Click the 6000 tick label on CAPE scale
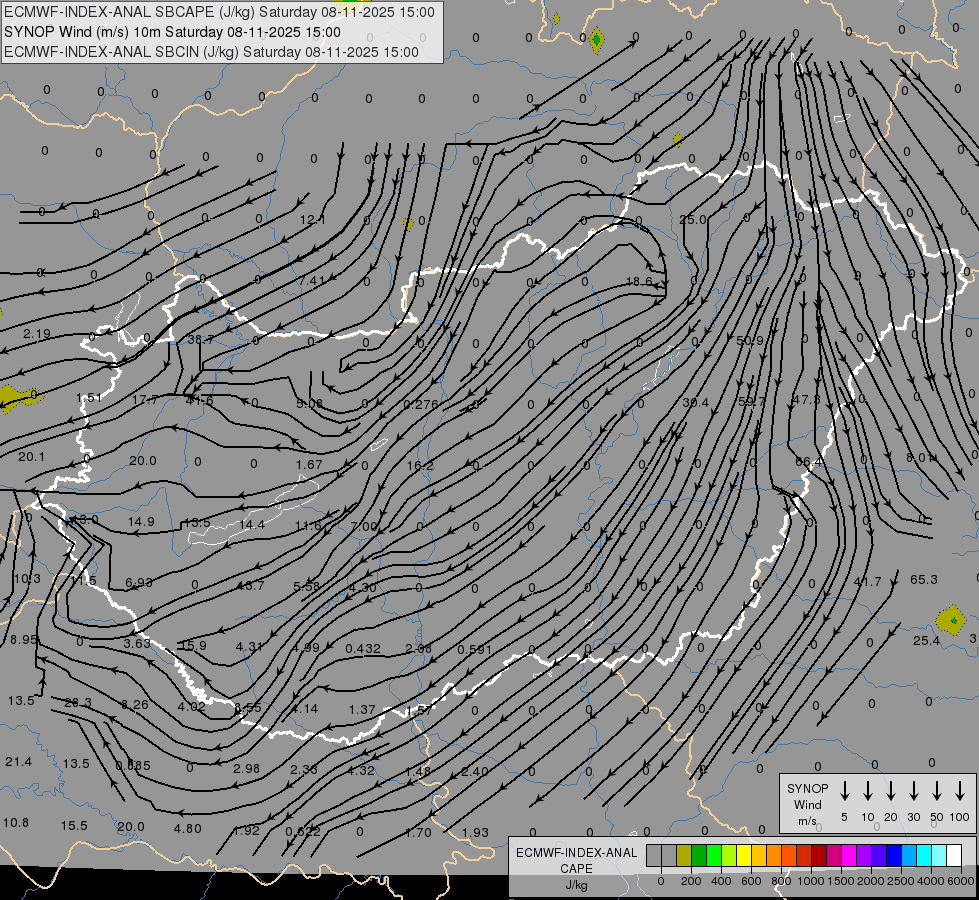Viewport: 979px width, 900px height. pos(962,881)
